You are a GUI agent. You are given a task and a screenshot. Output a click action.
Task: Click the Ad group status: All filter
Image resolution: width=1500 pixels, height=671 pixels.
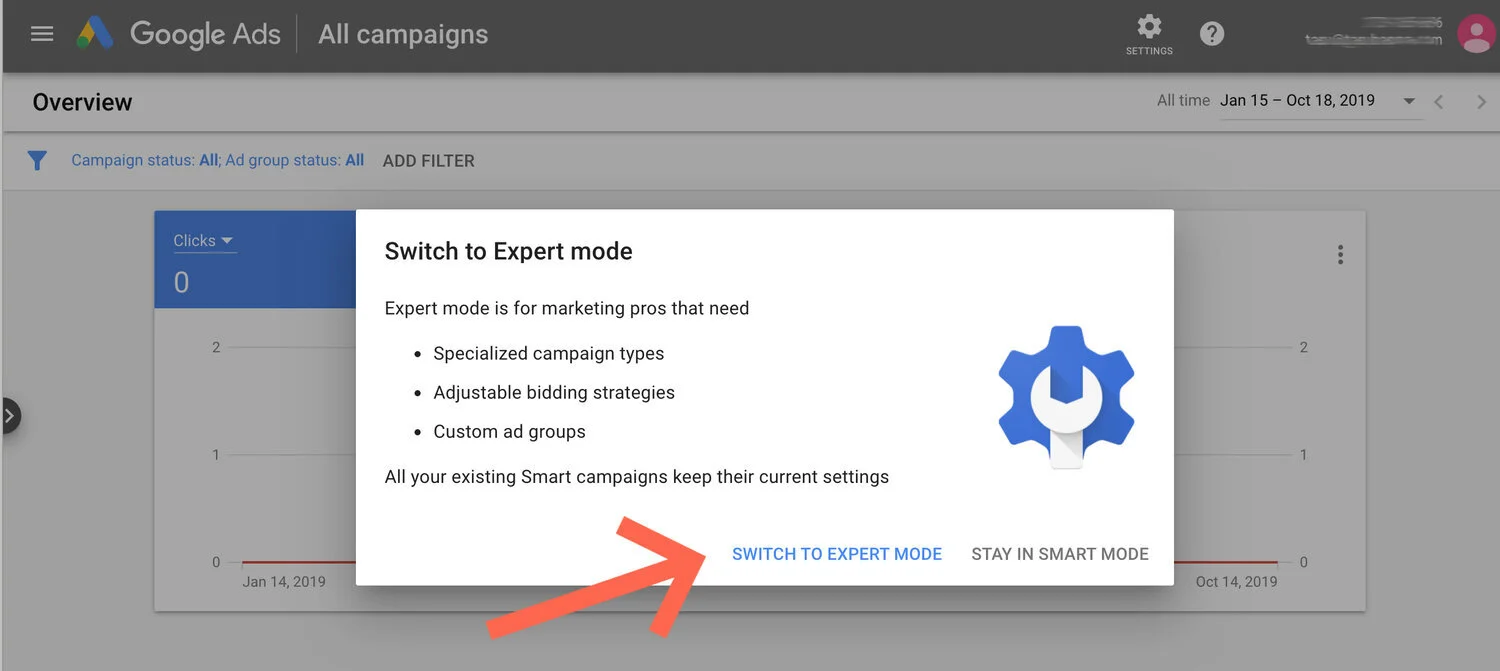(x=295, y=160)
